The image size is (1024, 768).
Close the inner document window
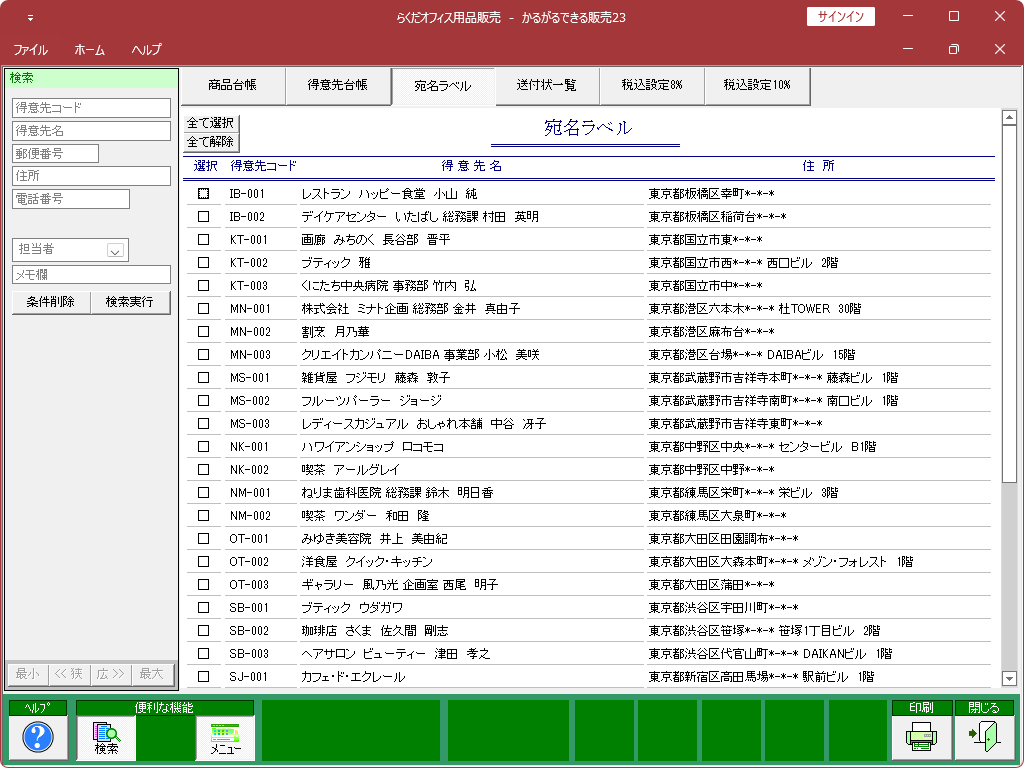[999, 49]
